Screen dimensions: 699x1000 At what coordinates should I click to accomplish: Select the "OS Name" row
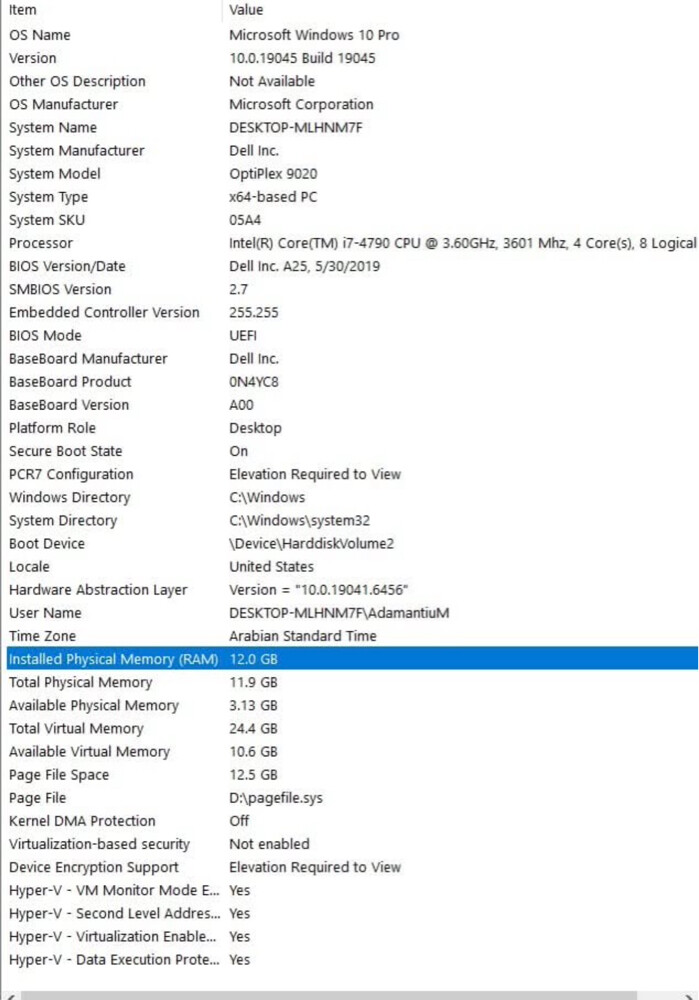pyautogui.click(x=352, y=35)
